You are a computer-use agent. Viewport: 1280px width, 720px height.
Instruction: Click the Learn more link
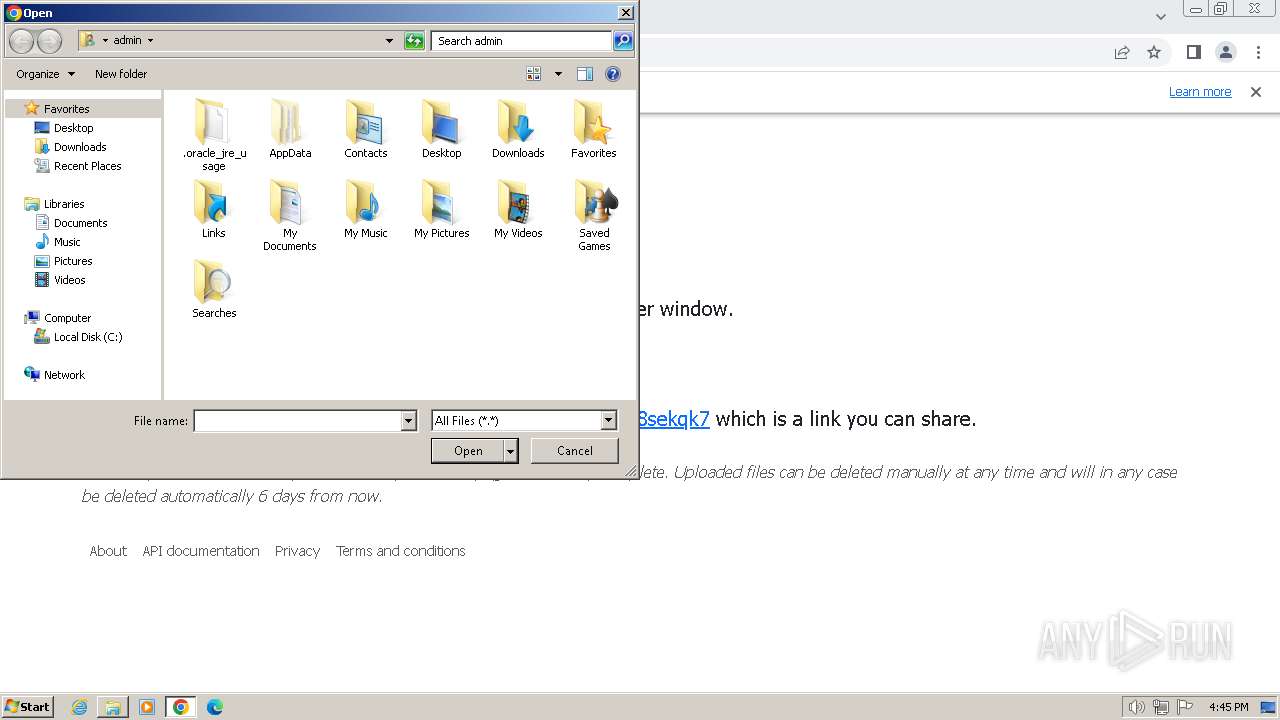[x=1200, y=92]
